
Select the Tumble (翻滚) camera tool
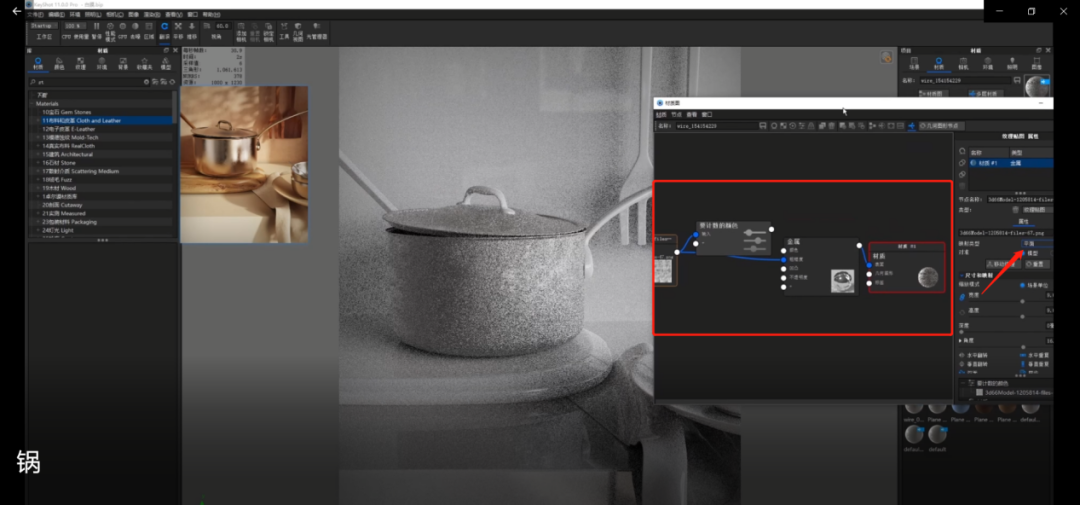click(x=164, y=30)
